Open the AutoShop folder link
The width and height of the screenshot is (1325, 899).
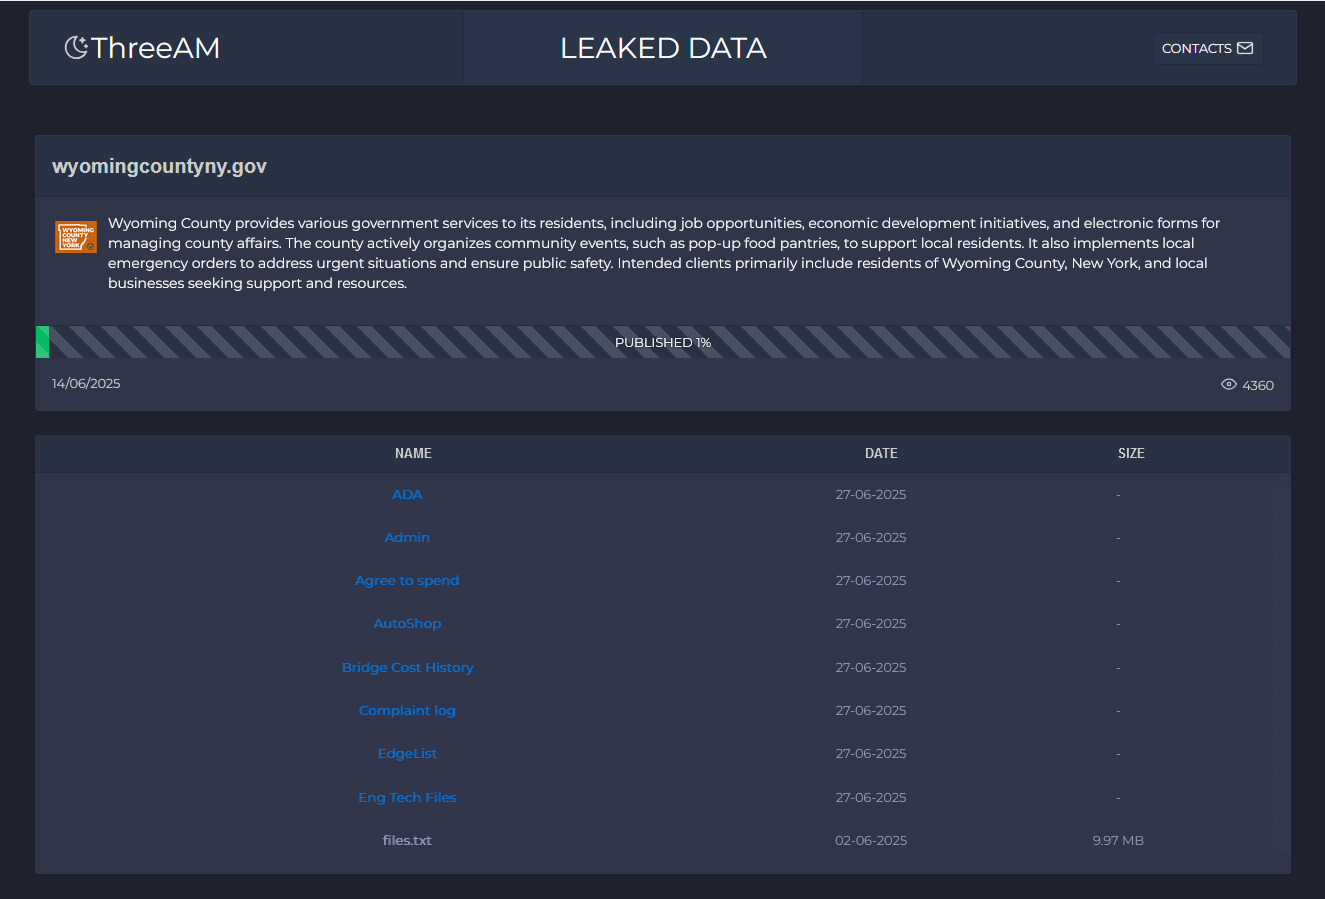pos(407,623)
